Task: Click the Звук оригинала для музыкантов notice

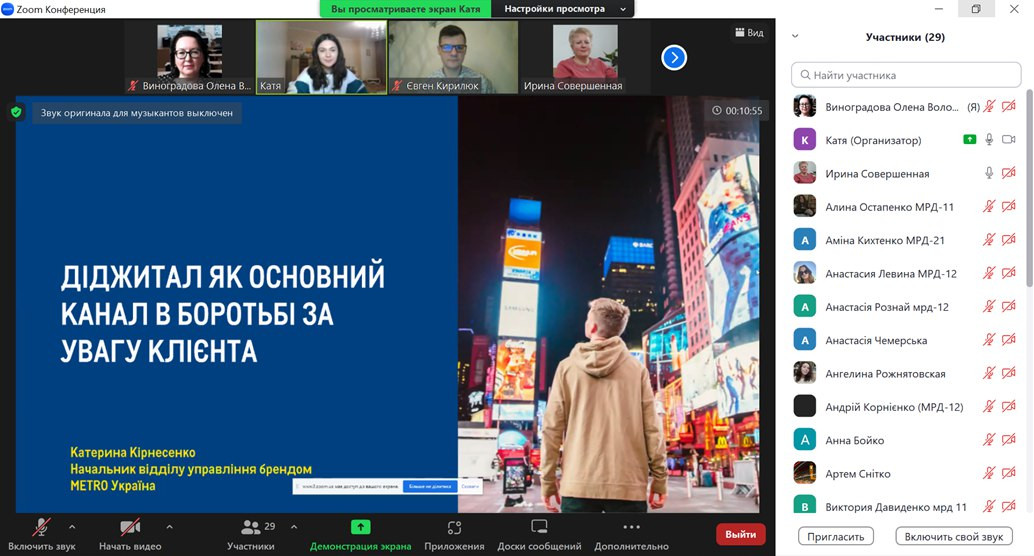Action: pos(137,113)
